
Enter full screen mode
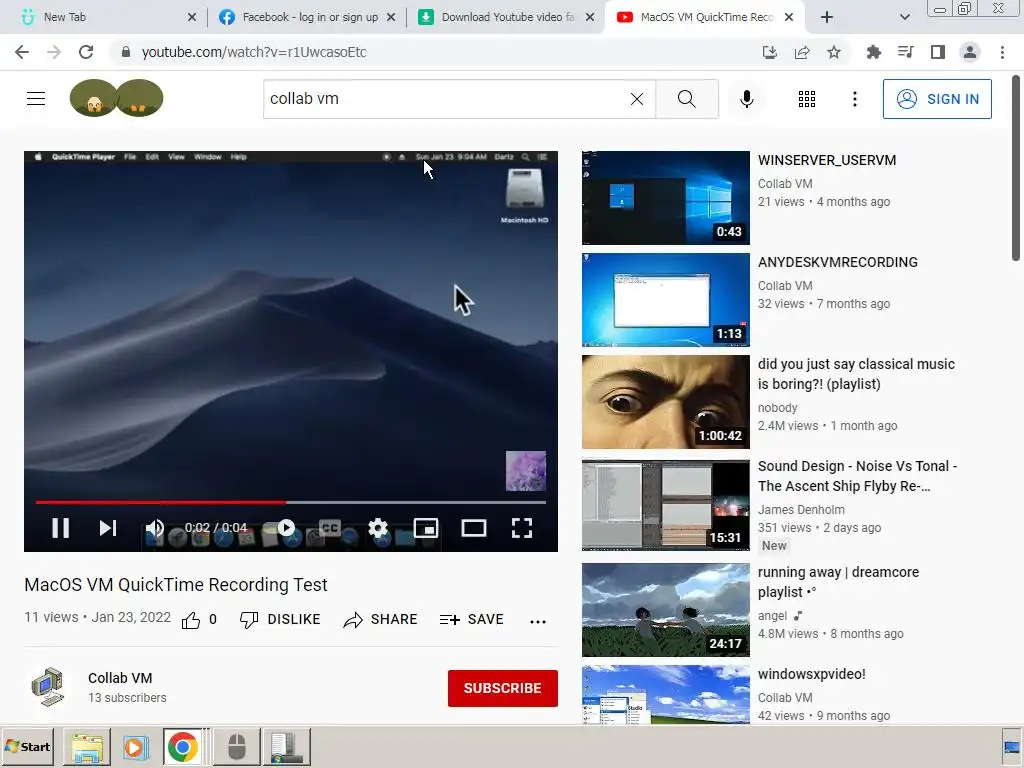click(x=522, y=528)
